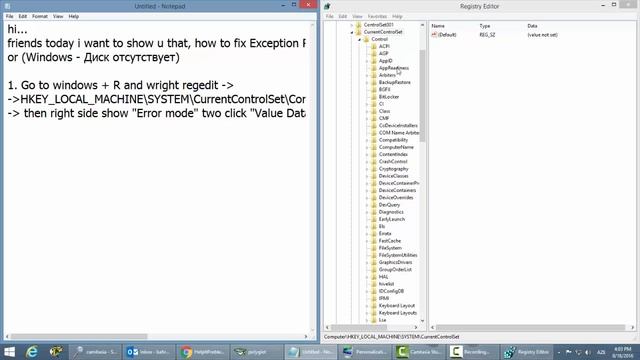Collapse the CurrentControlSet registry key
The height and width of the screenshot is (360, 640).
352,32
